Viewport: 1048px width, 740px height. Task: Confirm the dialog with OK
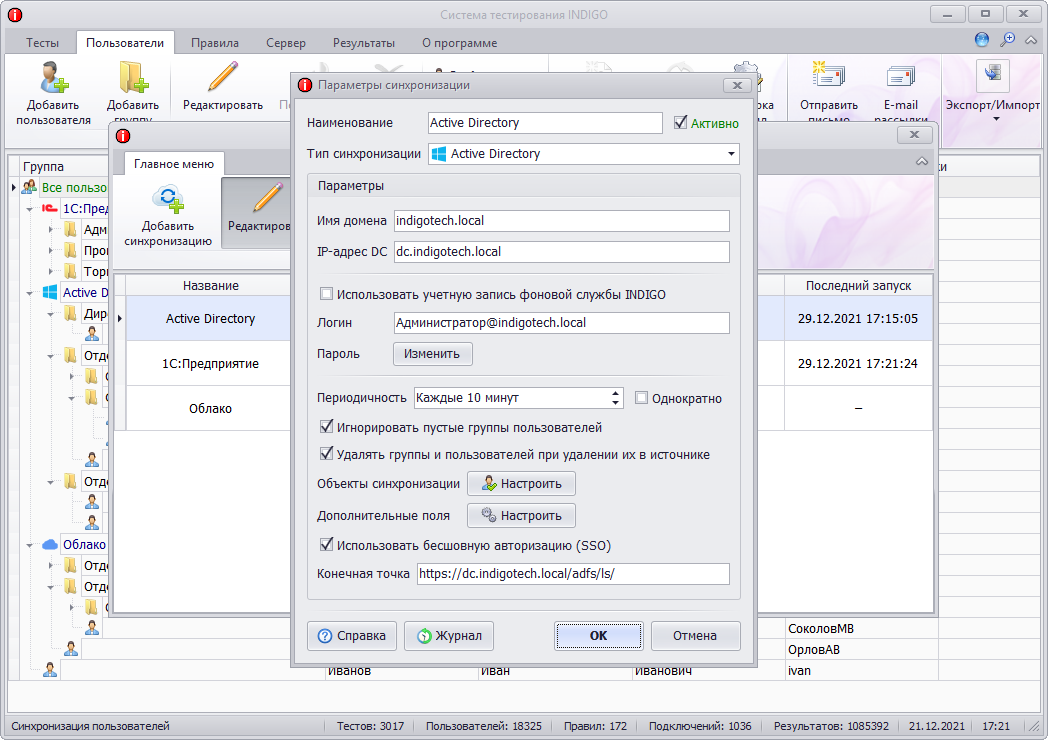[598, 636]
